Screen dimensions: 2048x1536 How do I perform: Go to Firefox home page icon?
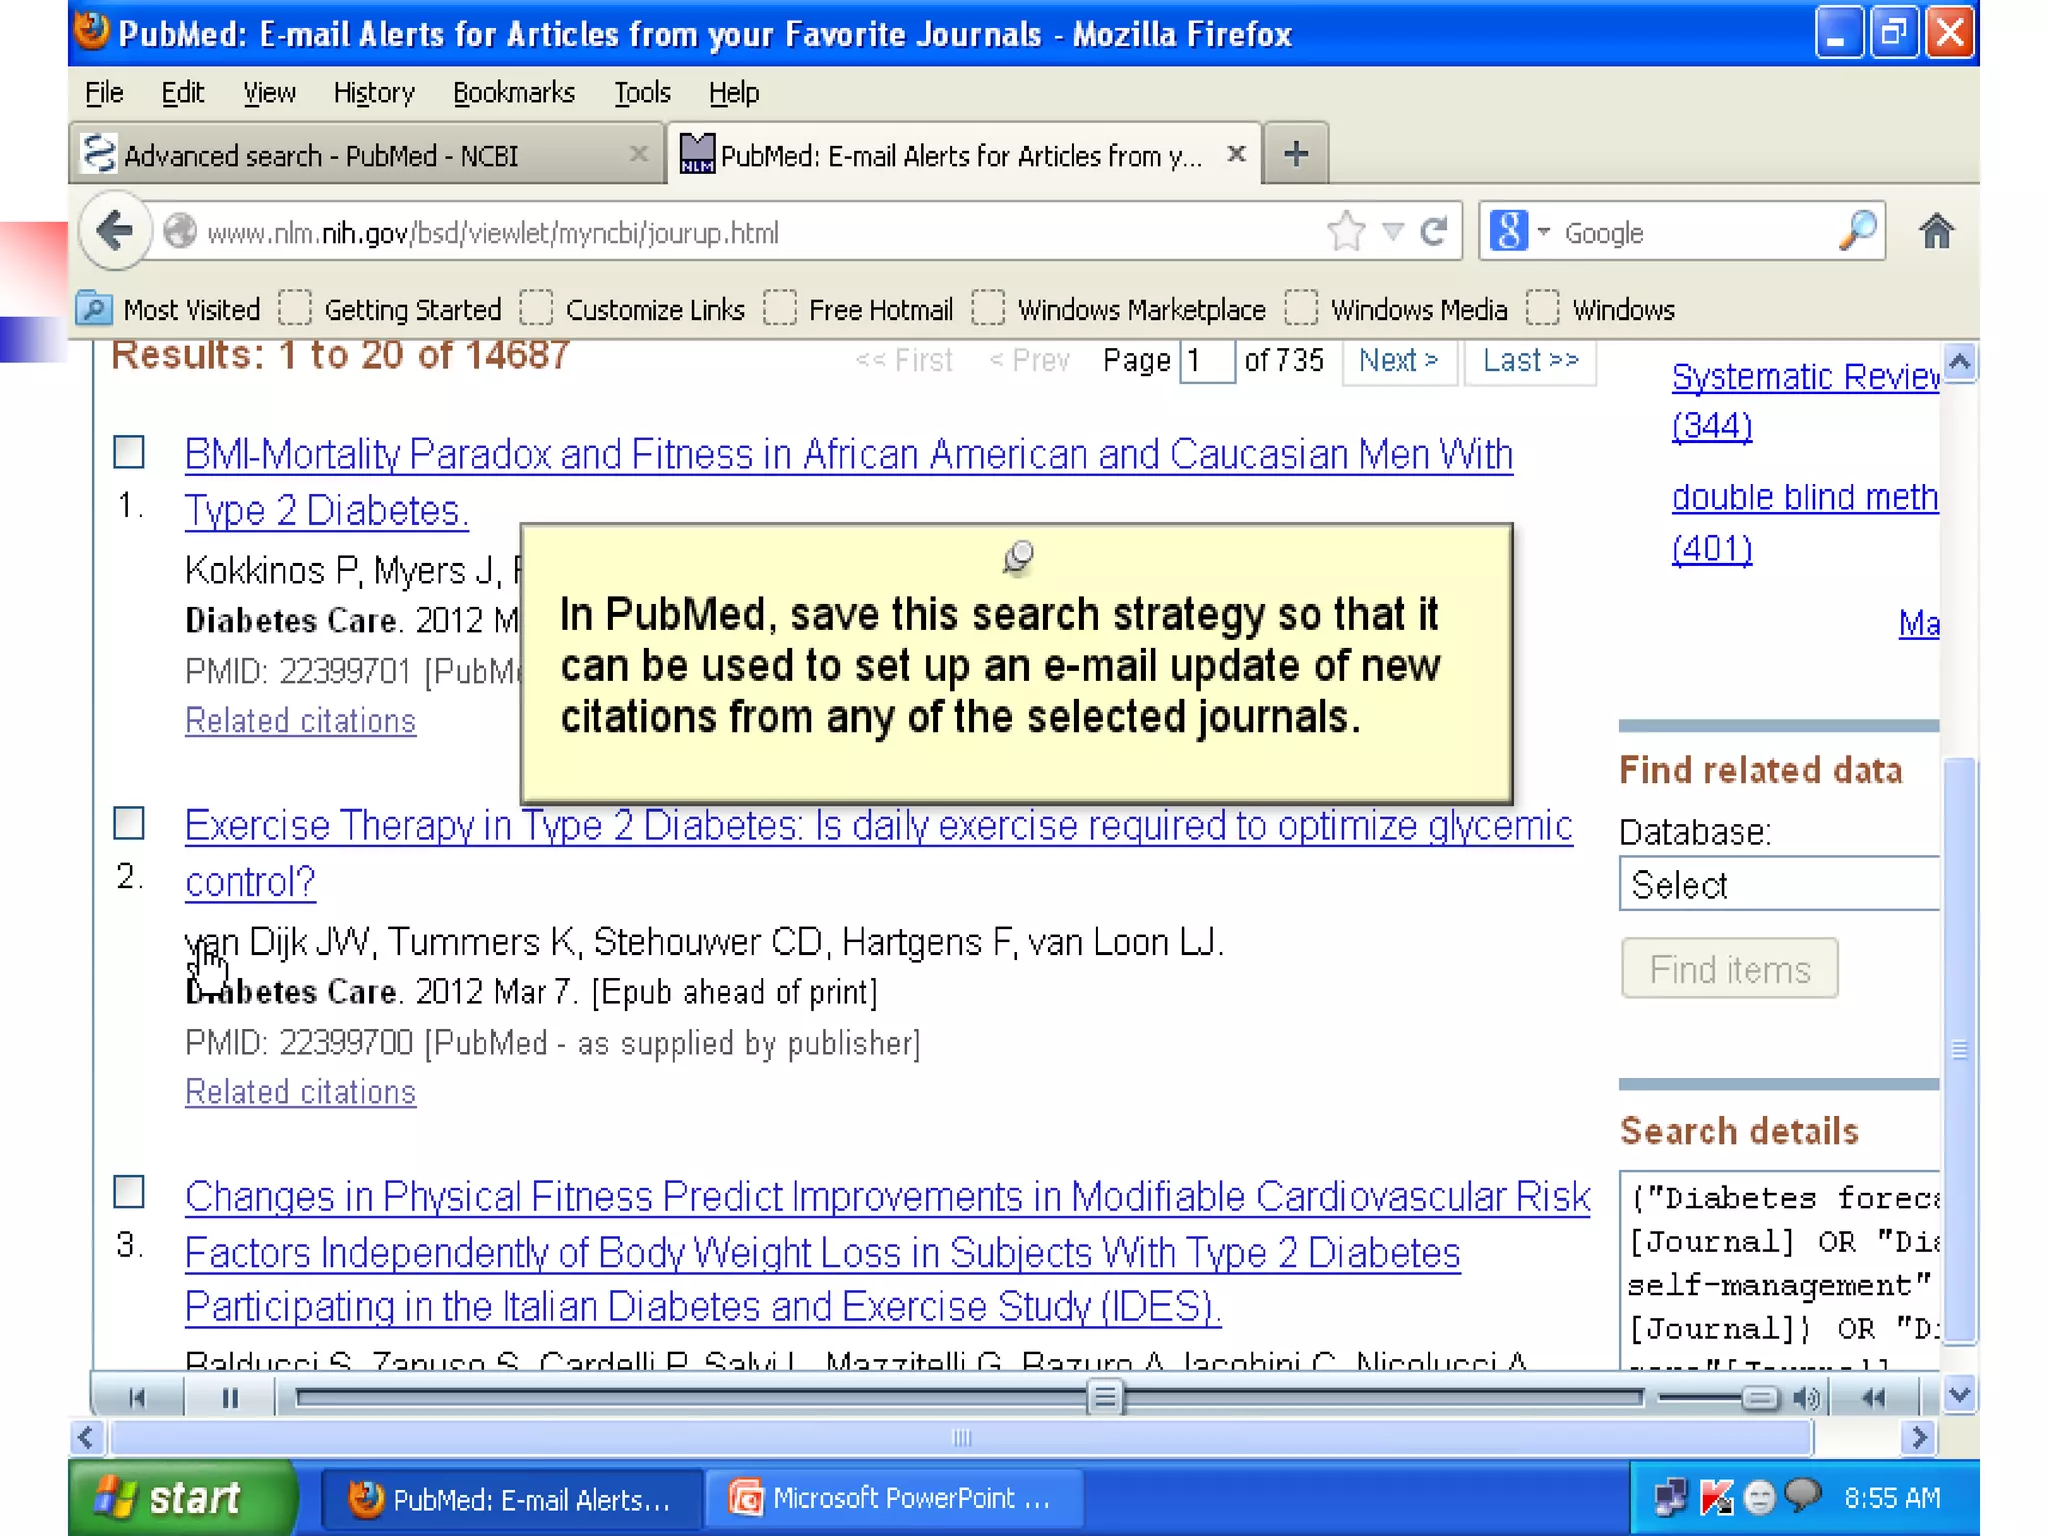tap(1936, 232)
